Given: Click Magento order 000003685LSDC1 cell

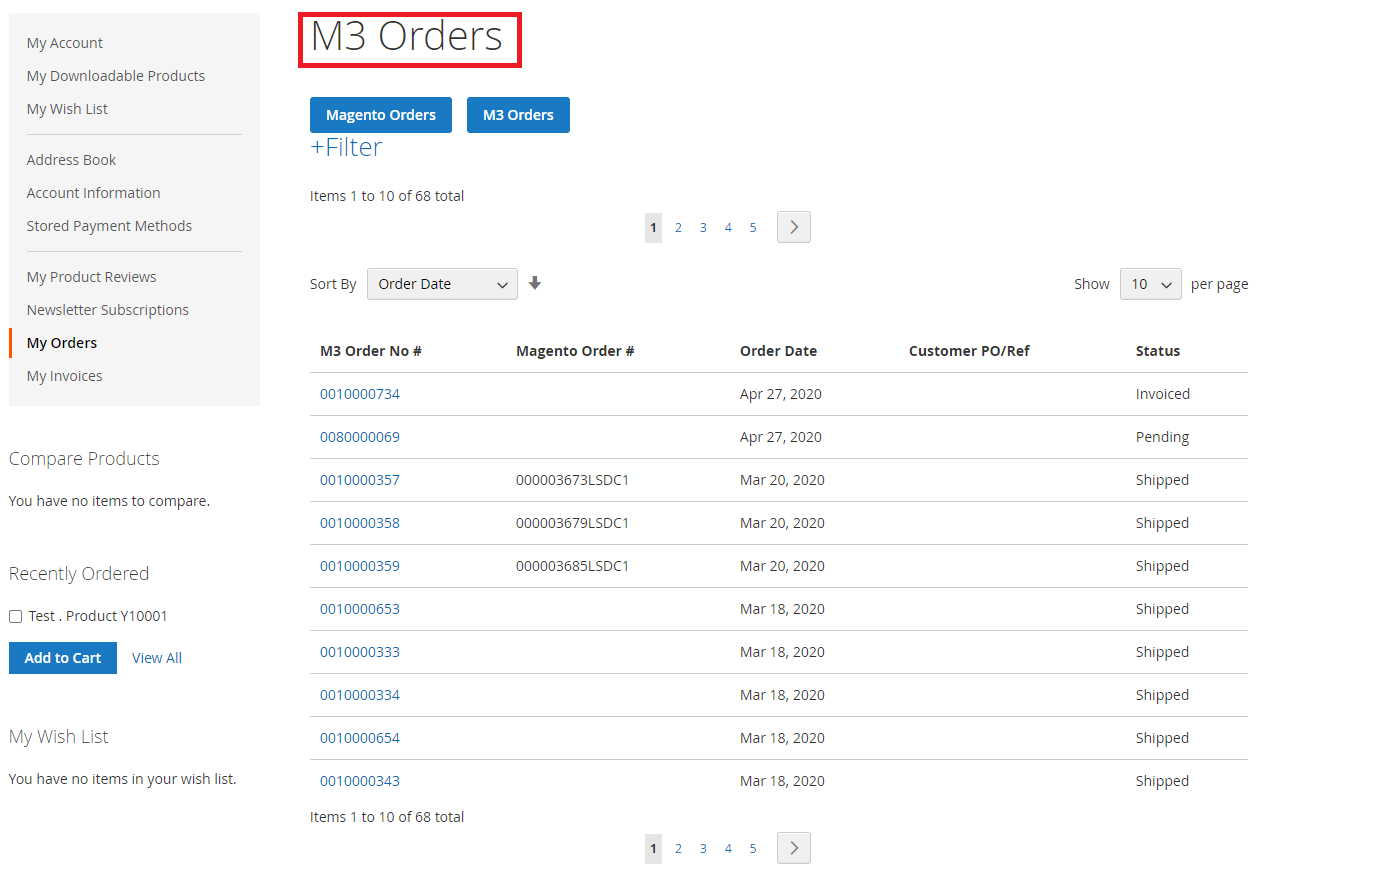Looking at the screenshot, I should (572, 566).
